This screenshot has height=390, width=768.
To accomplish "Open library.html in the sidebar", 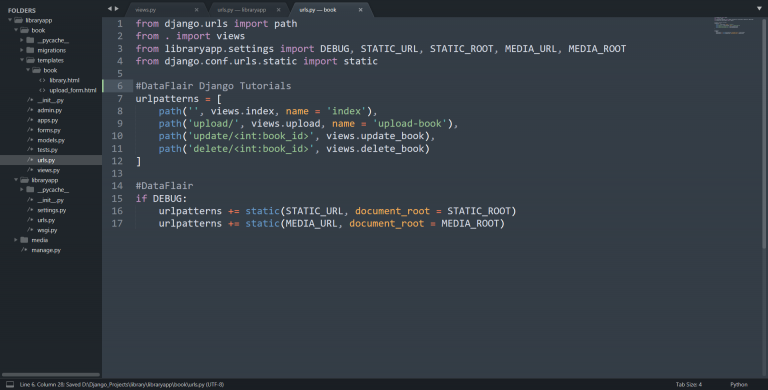I will pos(64,80).
